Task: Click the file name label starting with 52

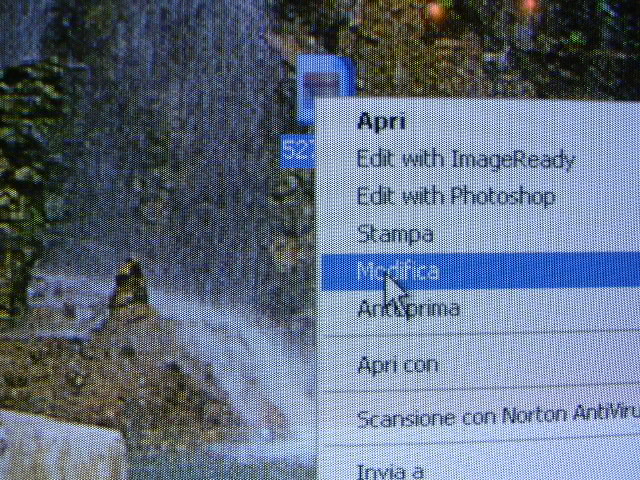Action: (x=297, y=150)
